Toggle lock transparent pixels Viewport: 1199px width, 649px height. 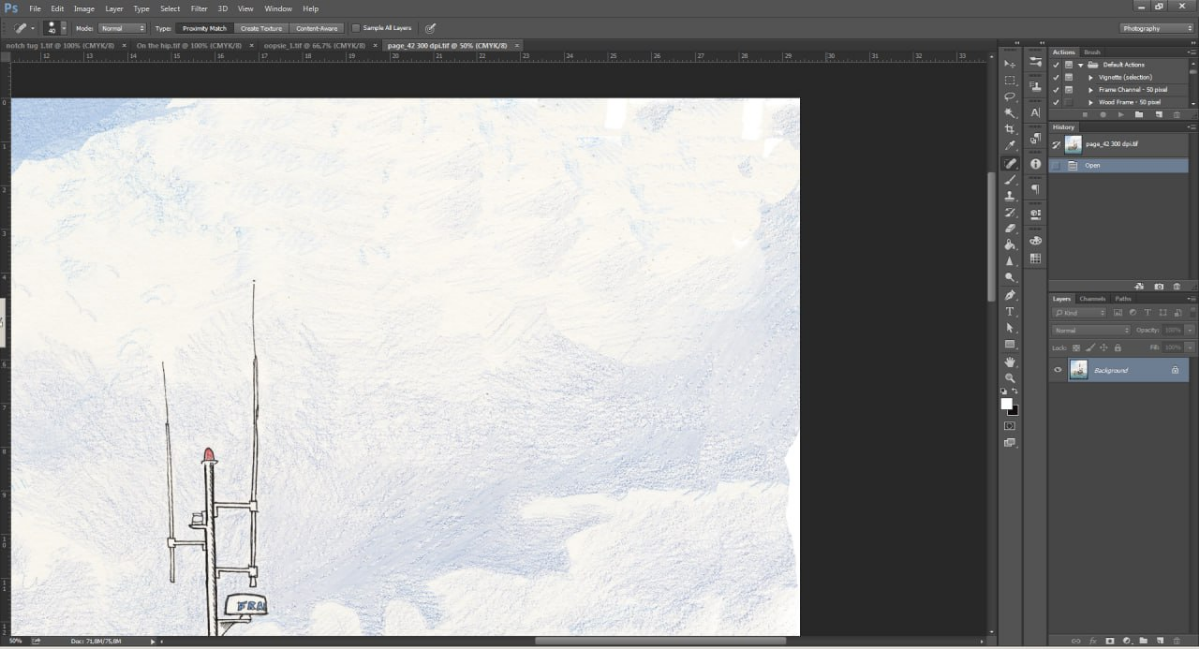click(x=1076, y=348)
